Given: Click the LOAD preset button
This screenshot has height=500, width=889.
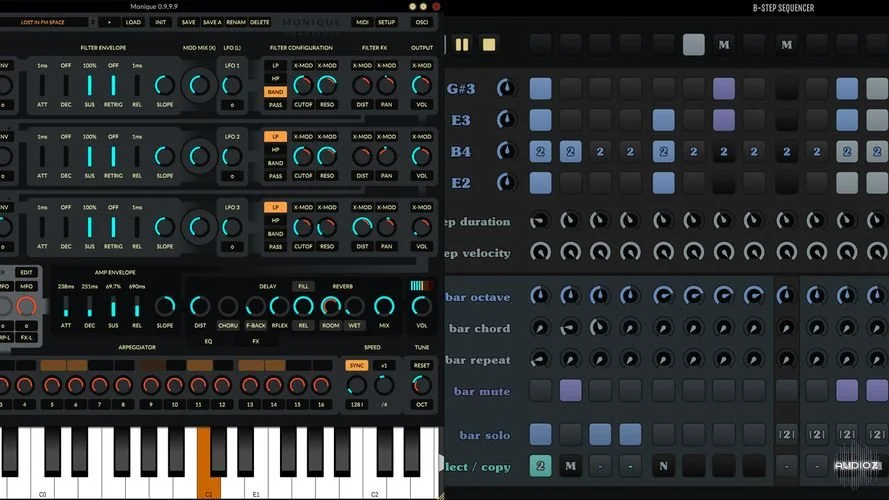Looking at the screenshot, I should pos(133,22).
